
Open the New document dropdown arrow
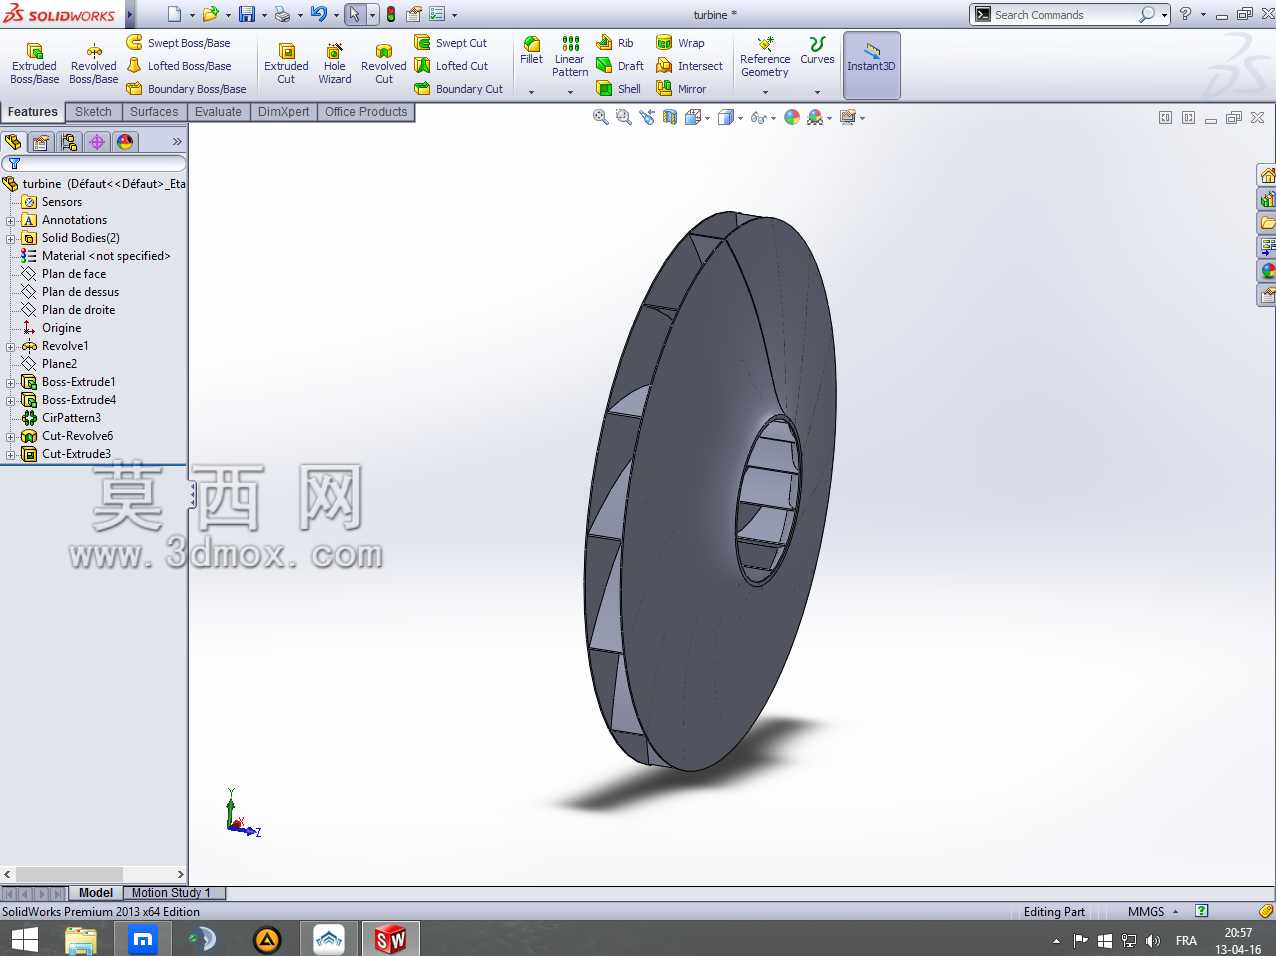pos(192,15)
